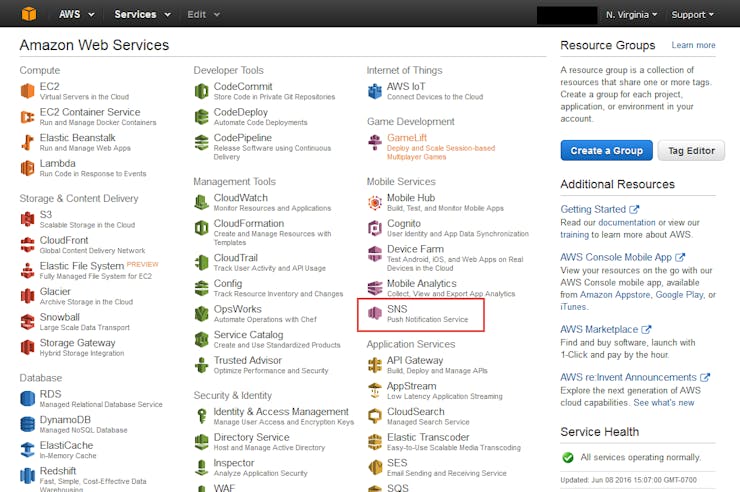
Task: Click the GameLift icon
Action: pyautogui.click(x=375, y=142)
